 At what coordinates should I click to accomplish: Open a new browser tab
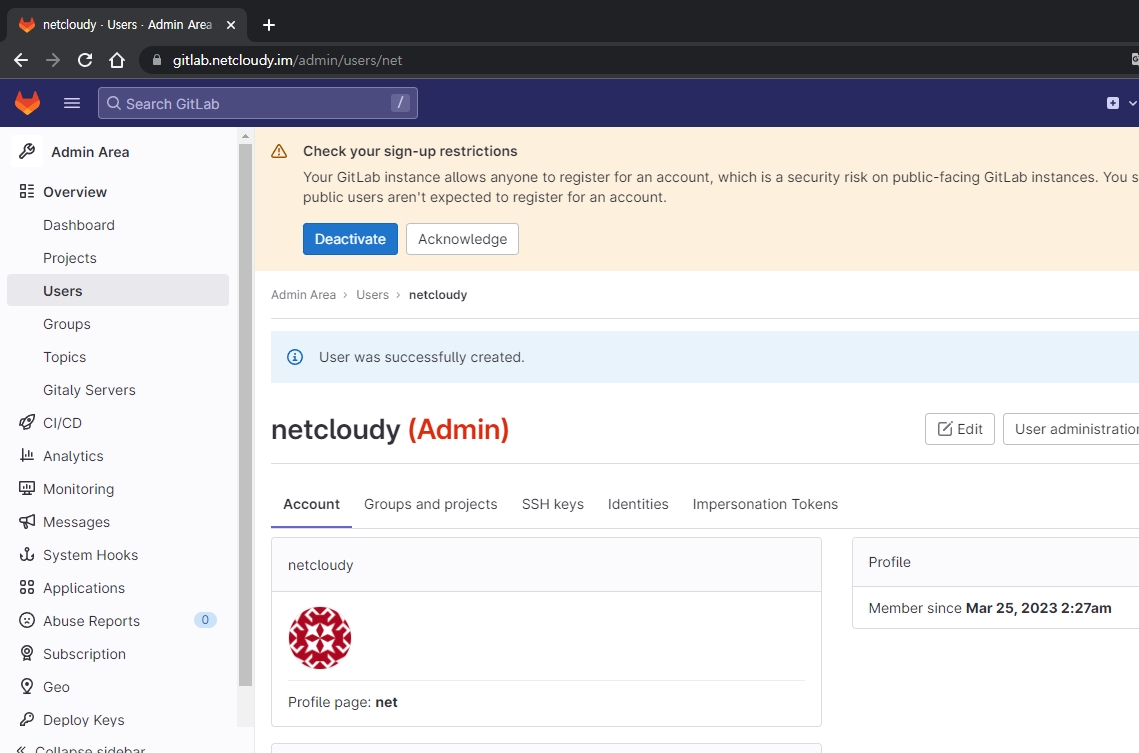click(269, 25)
